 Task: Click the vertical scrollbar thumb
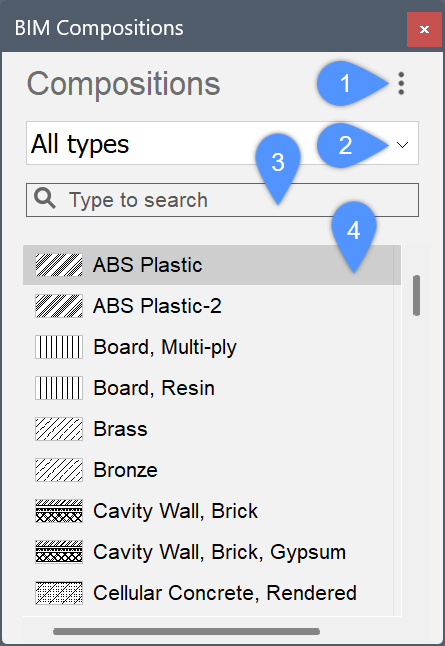[x=417, y=295]
